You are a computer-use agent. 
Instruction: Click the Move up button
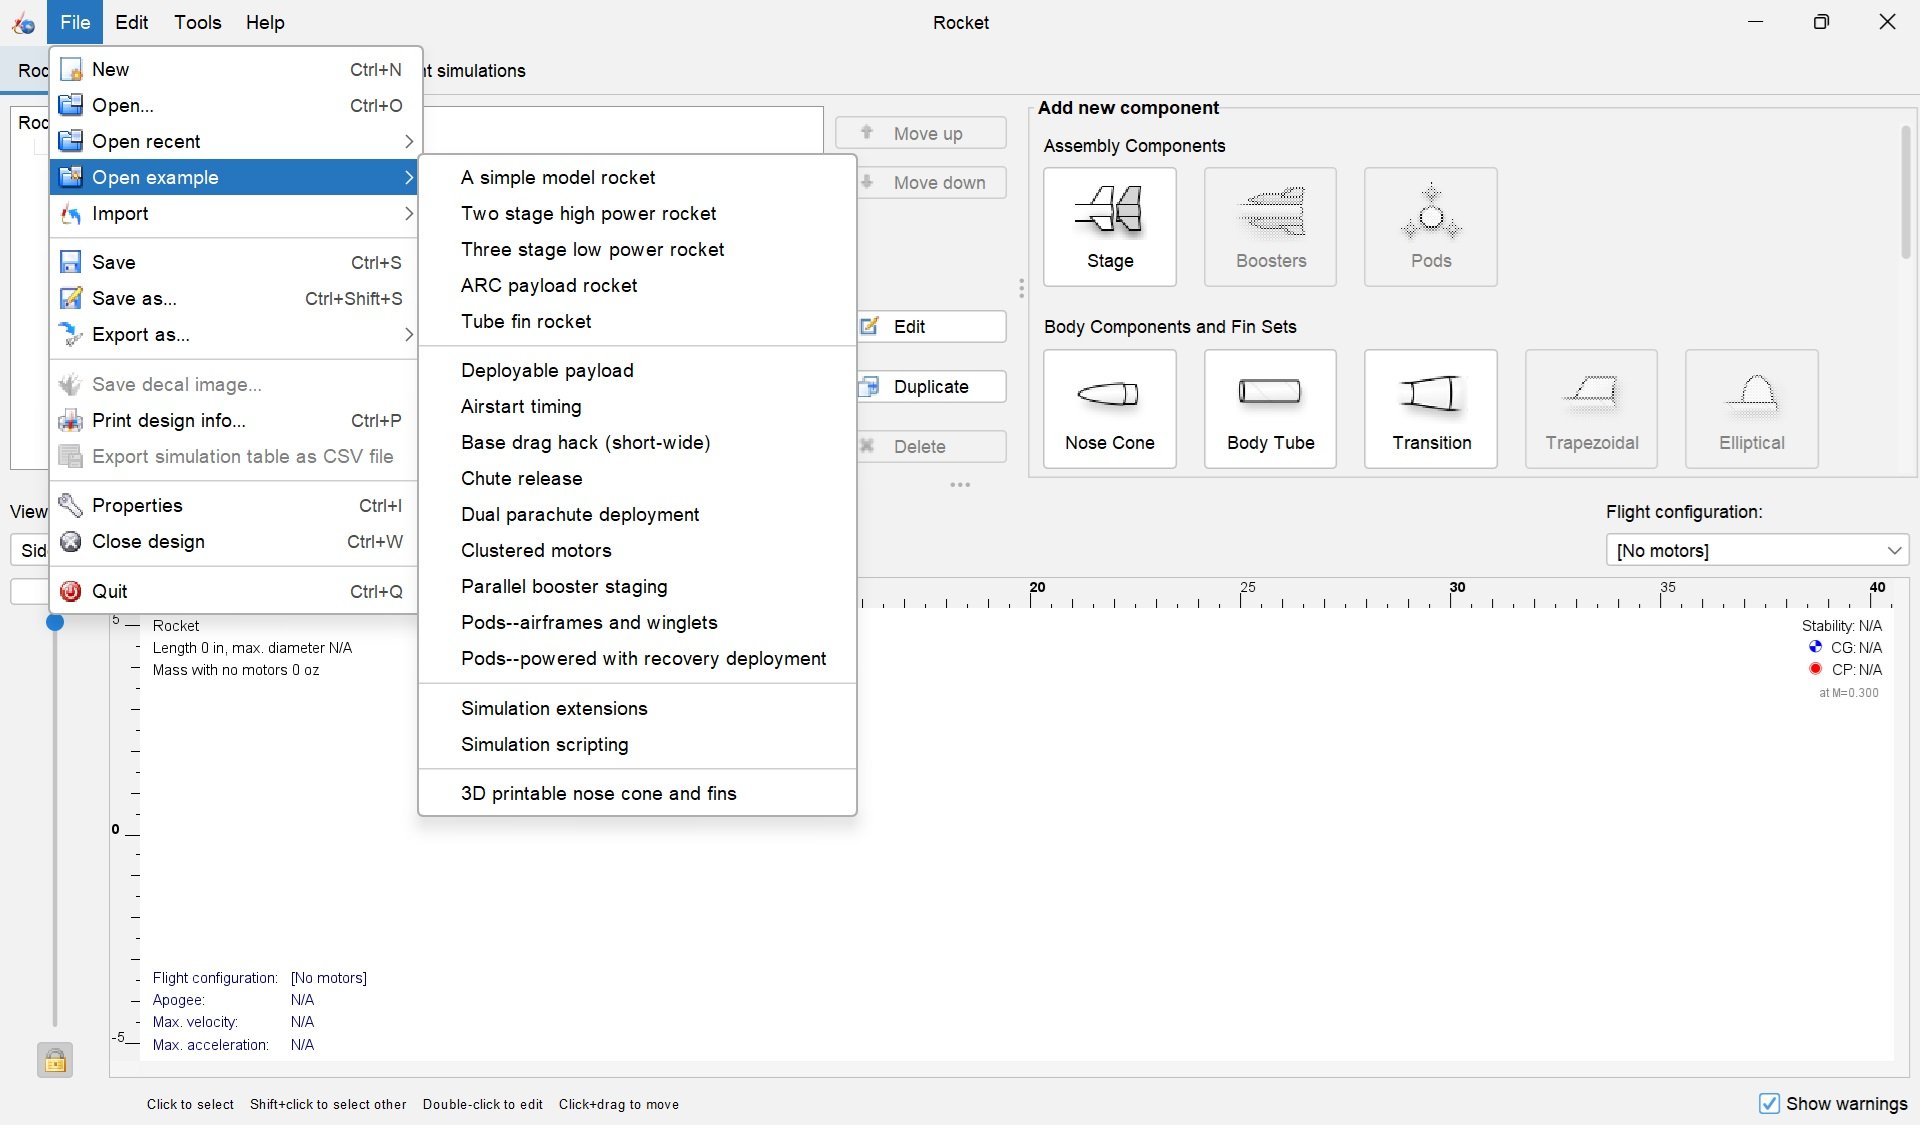921,133
